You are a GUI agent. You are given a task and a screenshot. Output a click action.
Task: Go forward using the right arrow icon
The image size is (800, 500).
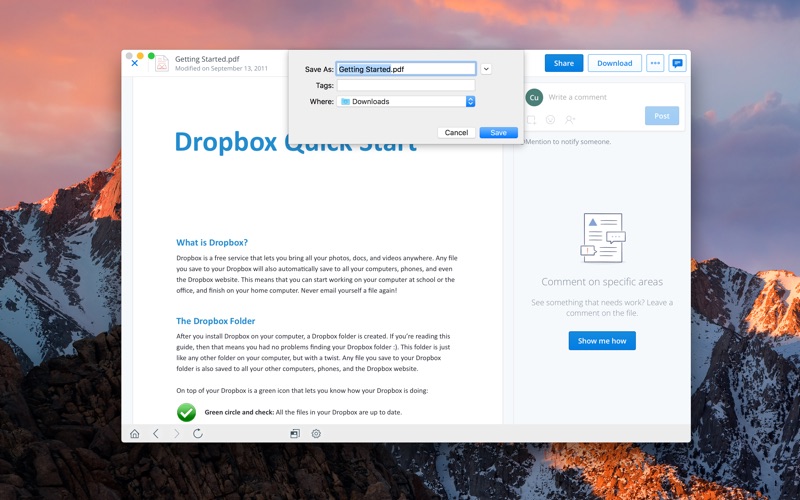tap(177, 434)
